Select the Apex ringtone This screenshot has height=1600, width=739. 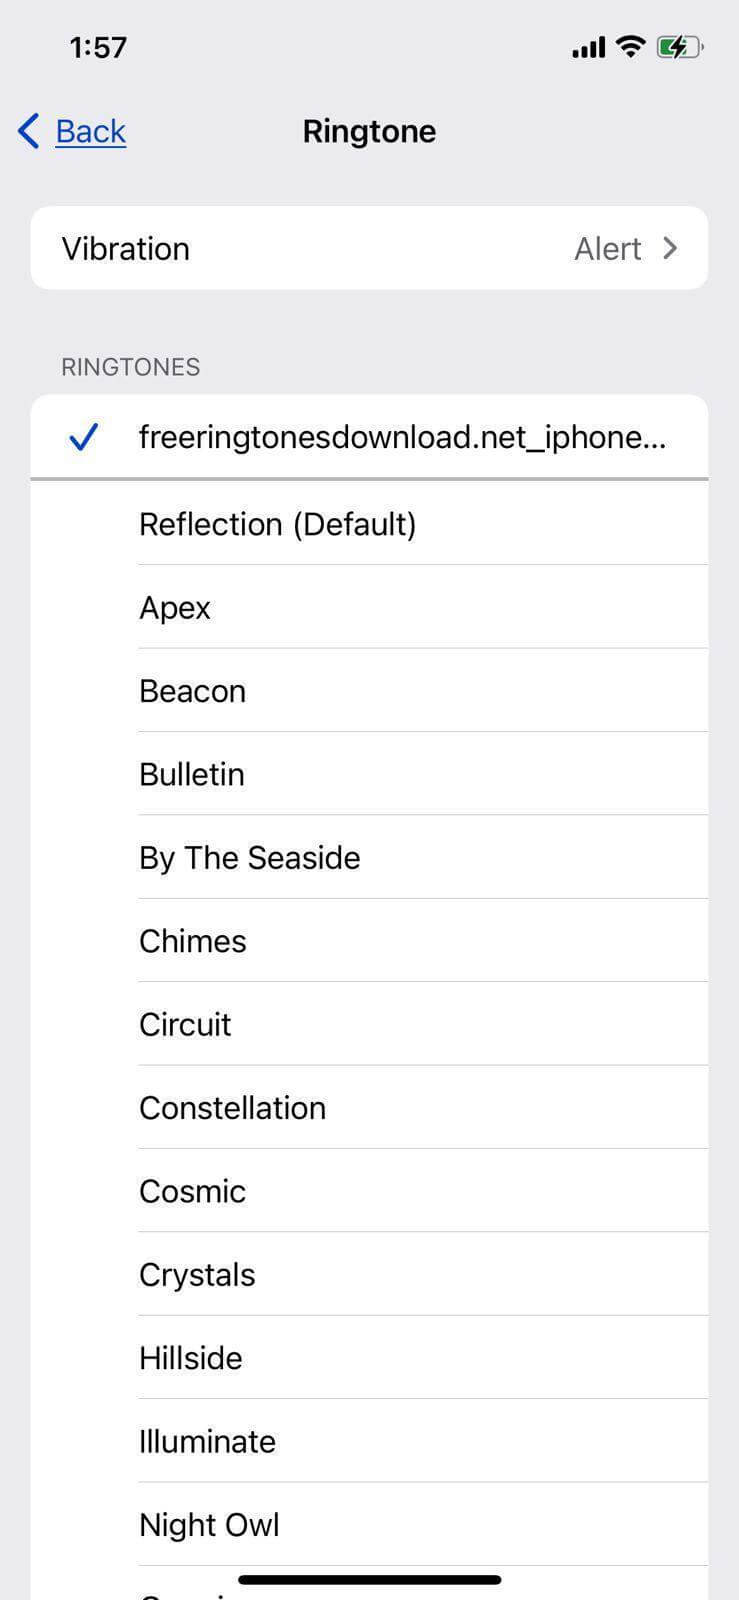coord(175,607)
